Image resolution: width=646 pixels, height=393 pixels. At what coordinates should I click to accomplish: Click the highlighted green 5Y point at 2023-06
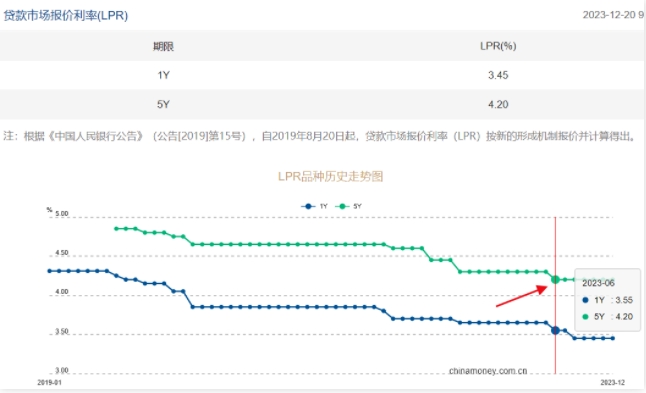pos(555,280)
